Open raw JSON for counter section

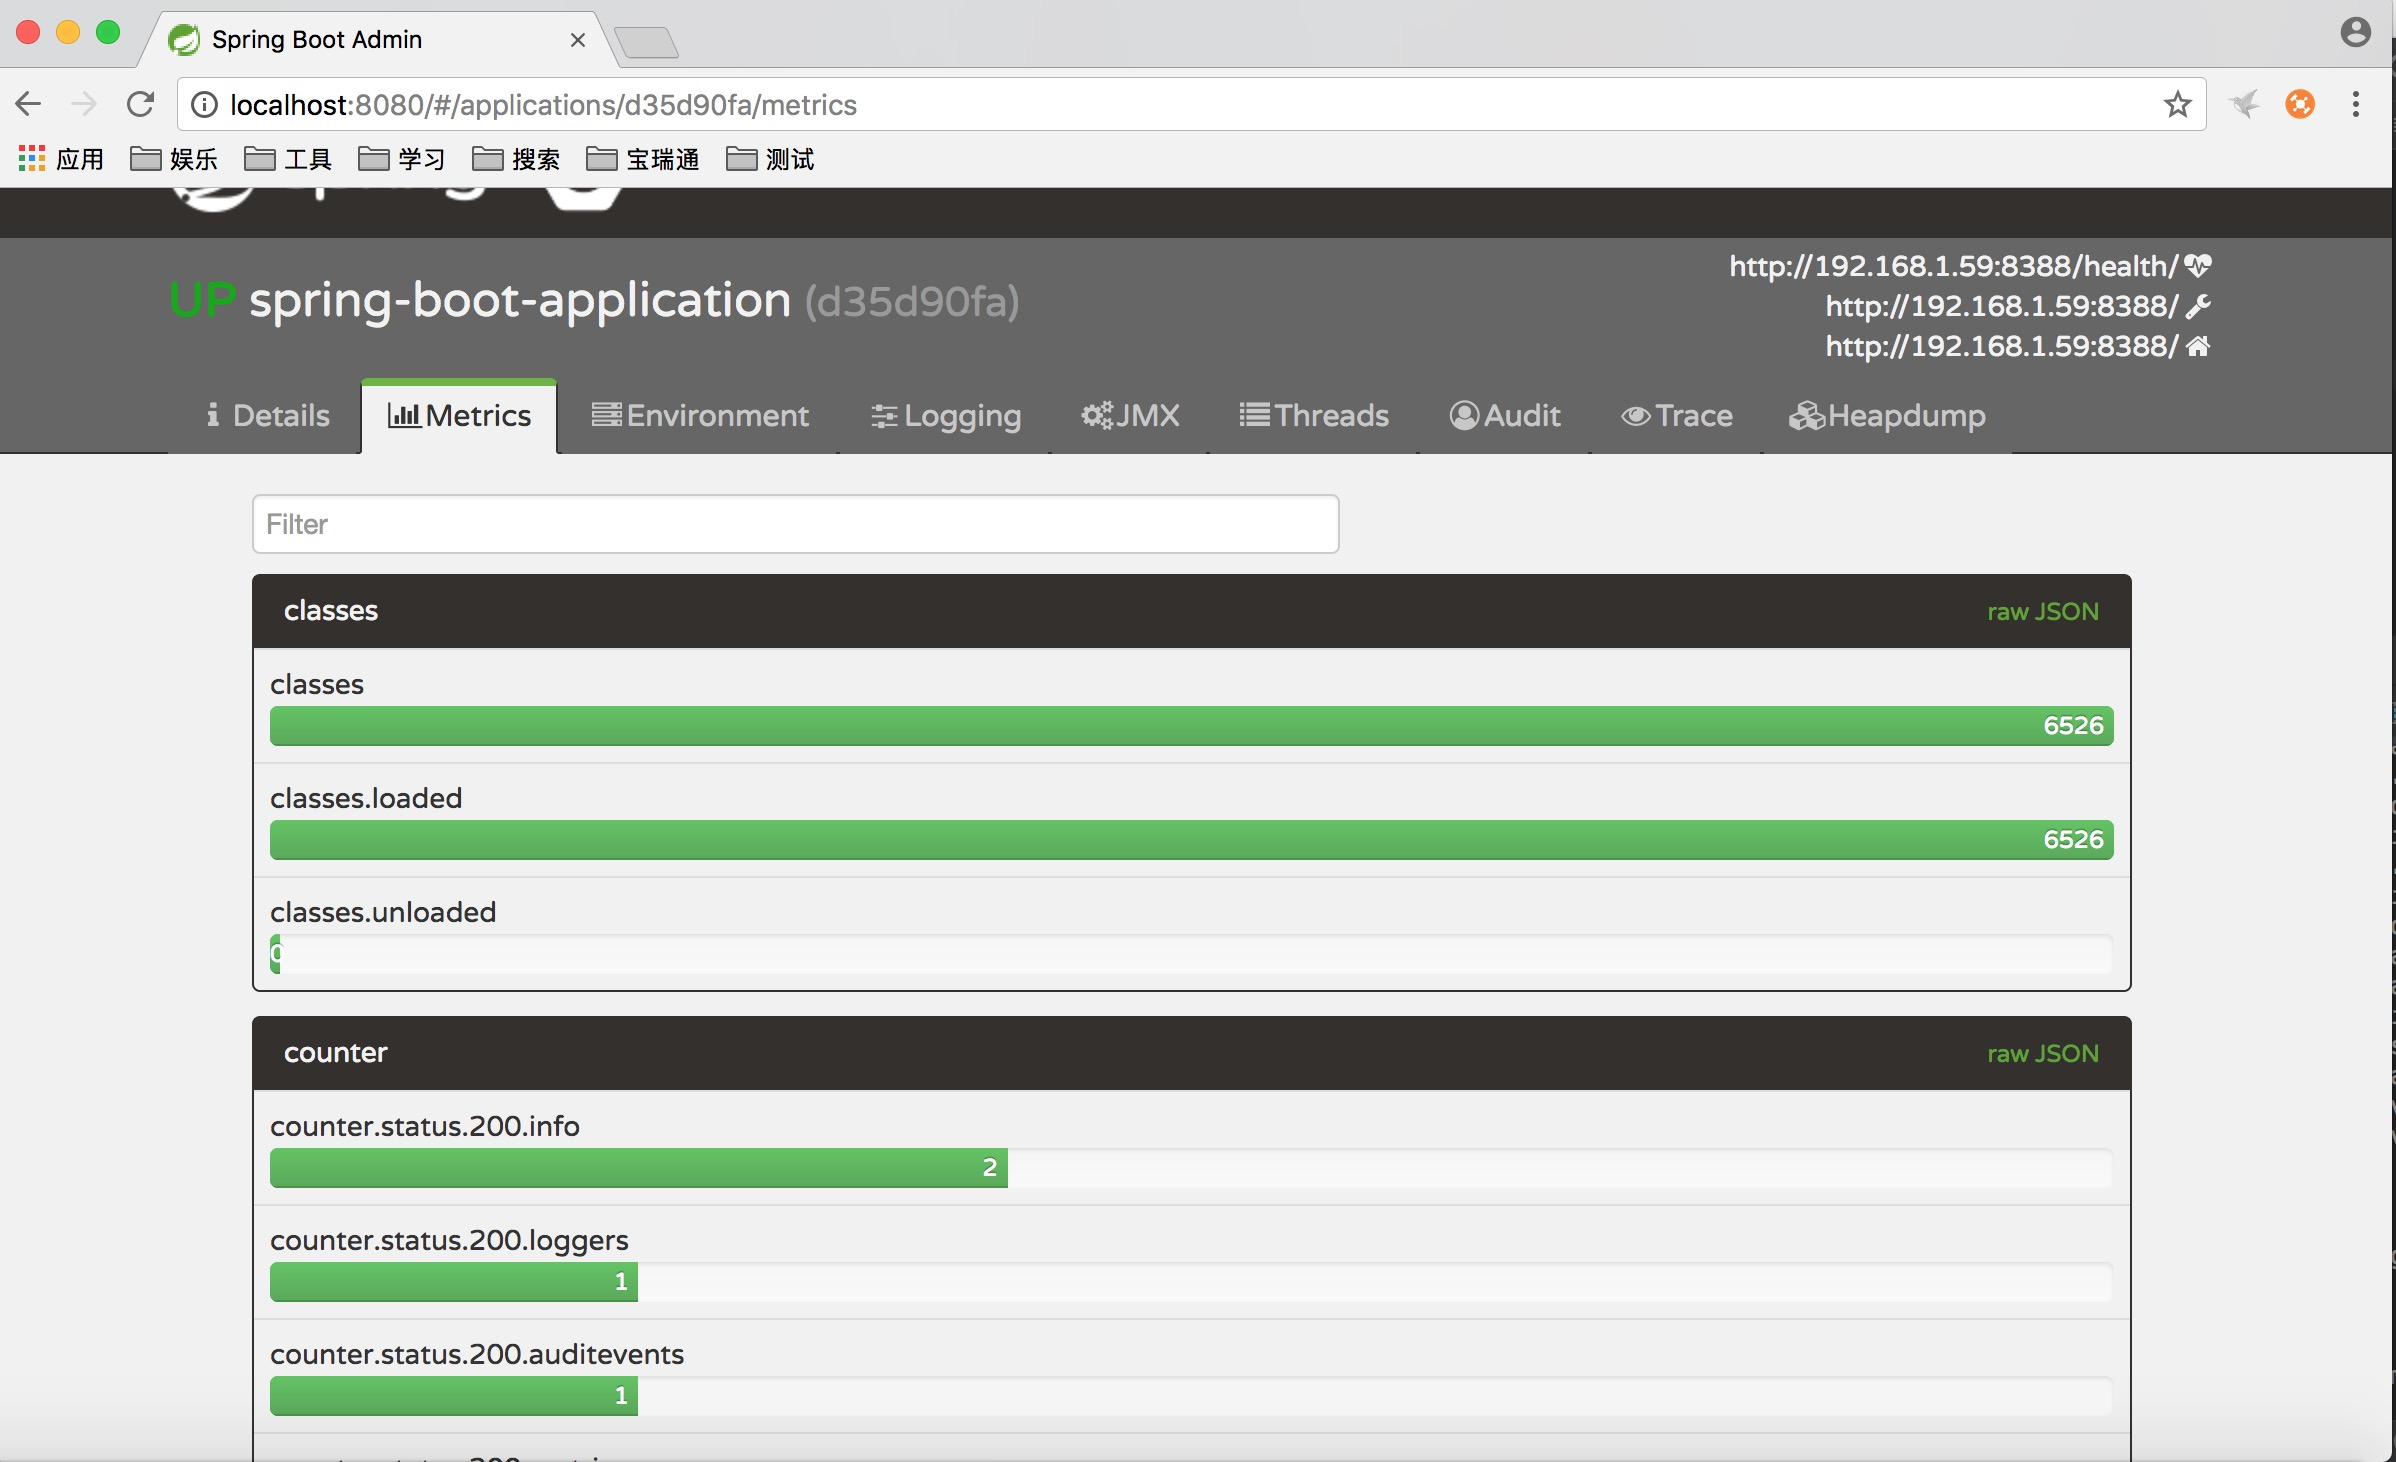click(x=2042, y=1054)
